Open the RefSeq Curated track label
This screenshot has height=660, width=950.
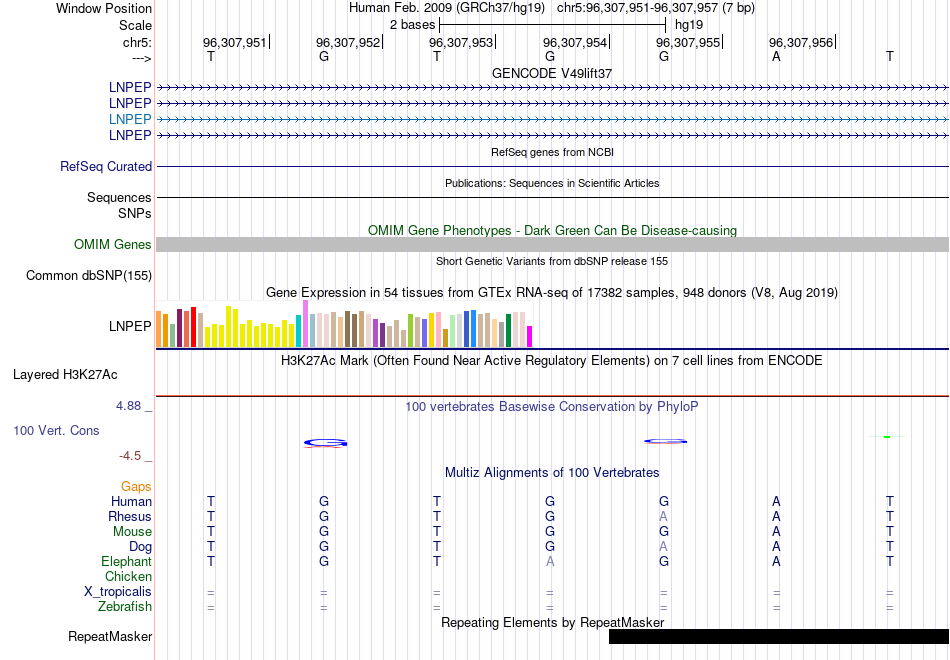(x=105, y=167)
